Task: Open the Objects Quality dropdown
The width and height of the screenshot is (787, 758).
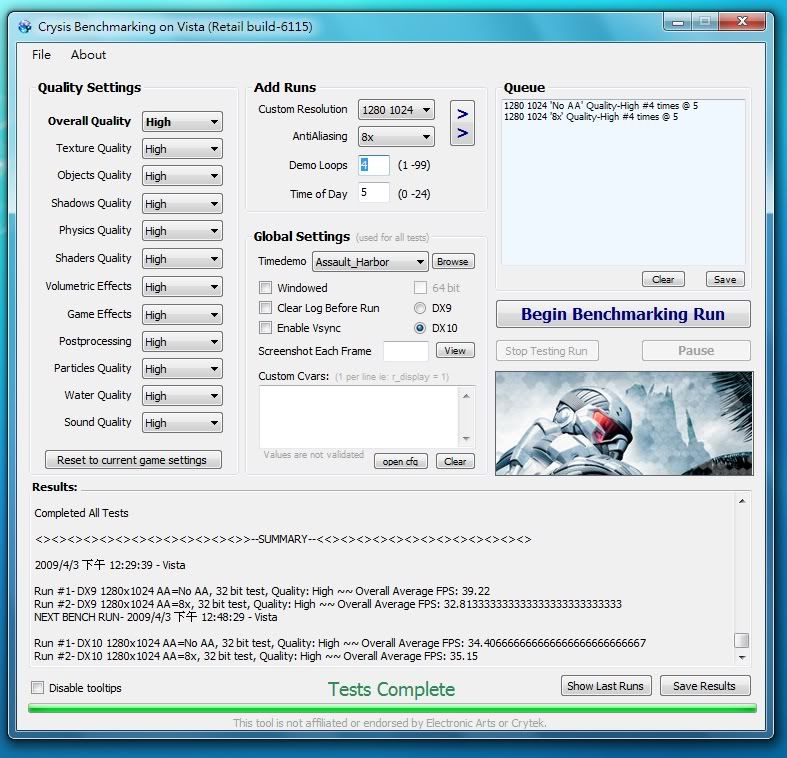Action: coord(182,176)
